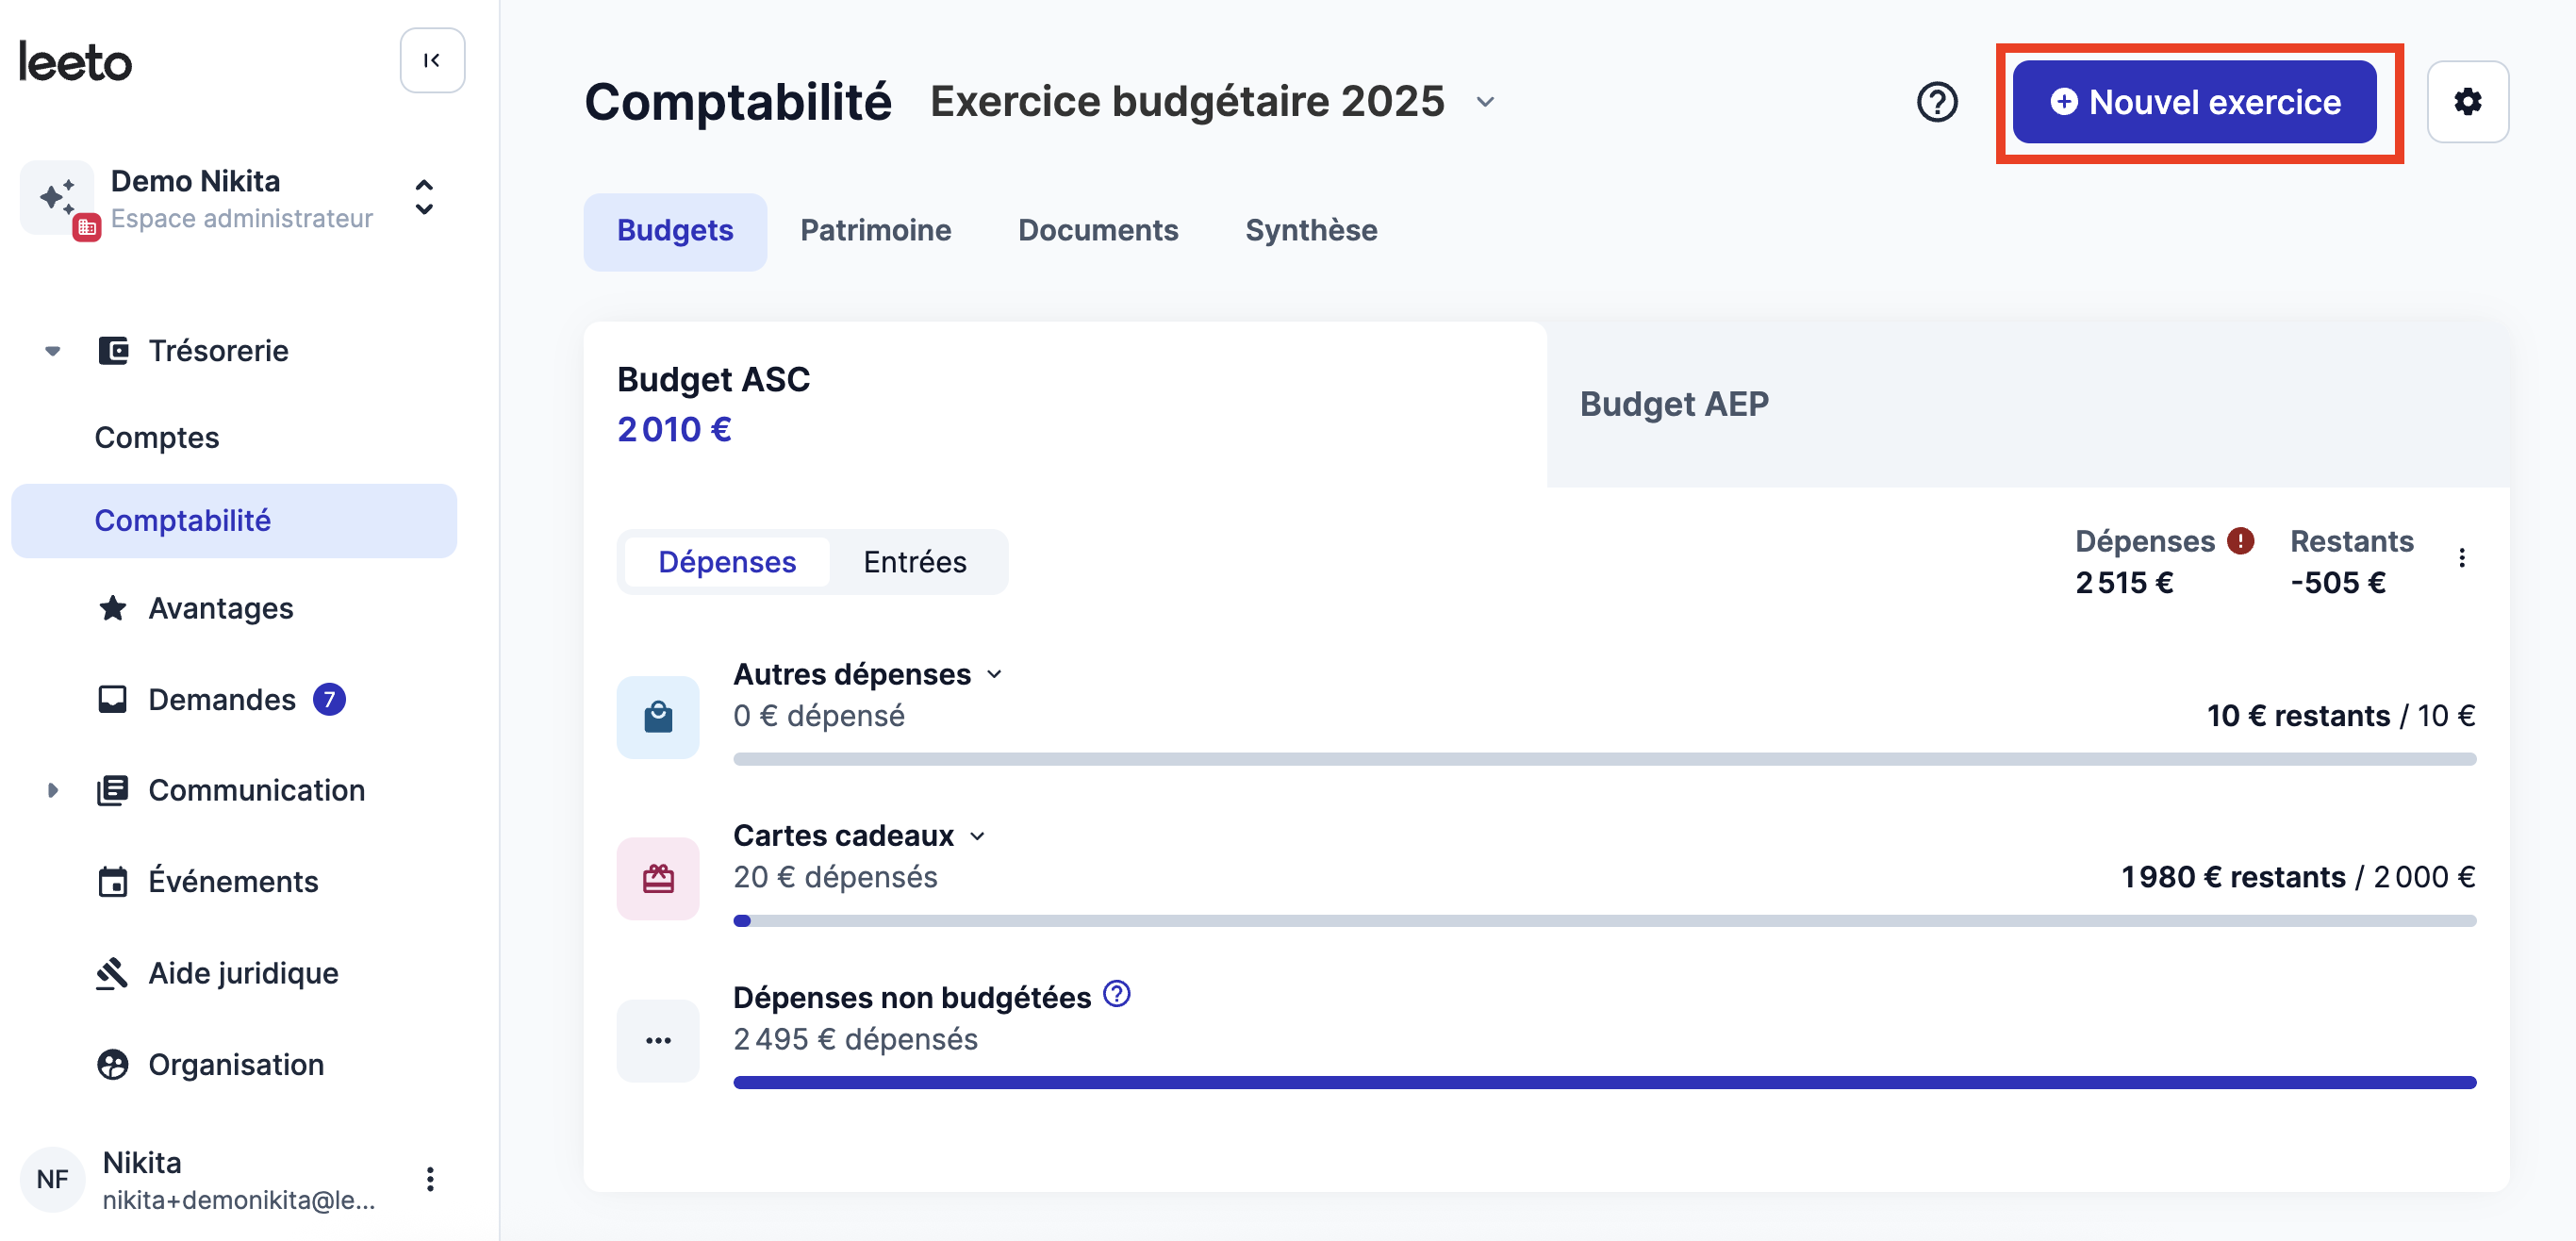Click the 2 010 € budget amount
The height and width of the screenshot is (1241, 2576).
pos(674,430)
